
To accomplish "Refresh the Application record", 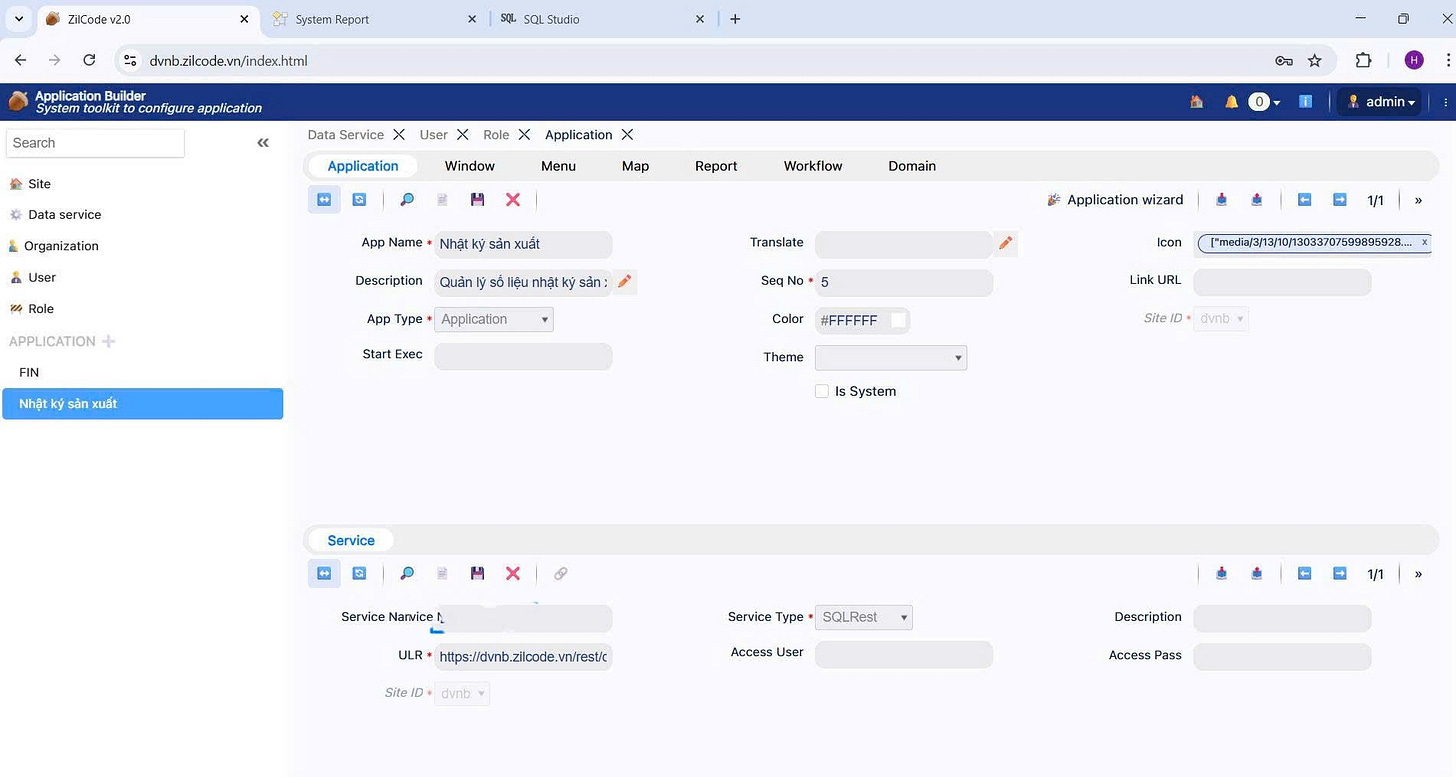I will [x=359, y=200].
